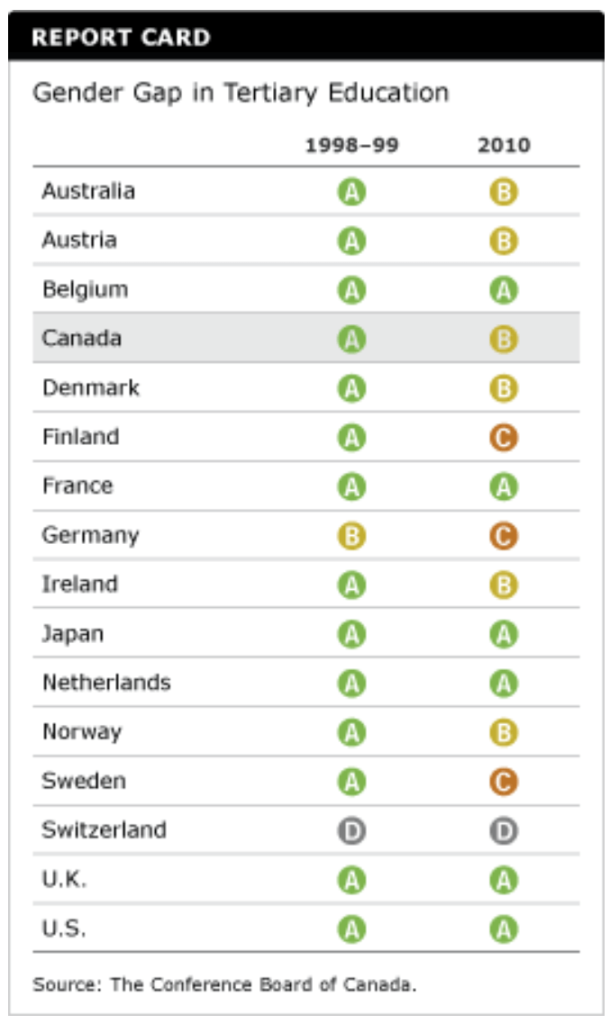Click Norway's 2010 grade B icon

point(504,733)
